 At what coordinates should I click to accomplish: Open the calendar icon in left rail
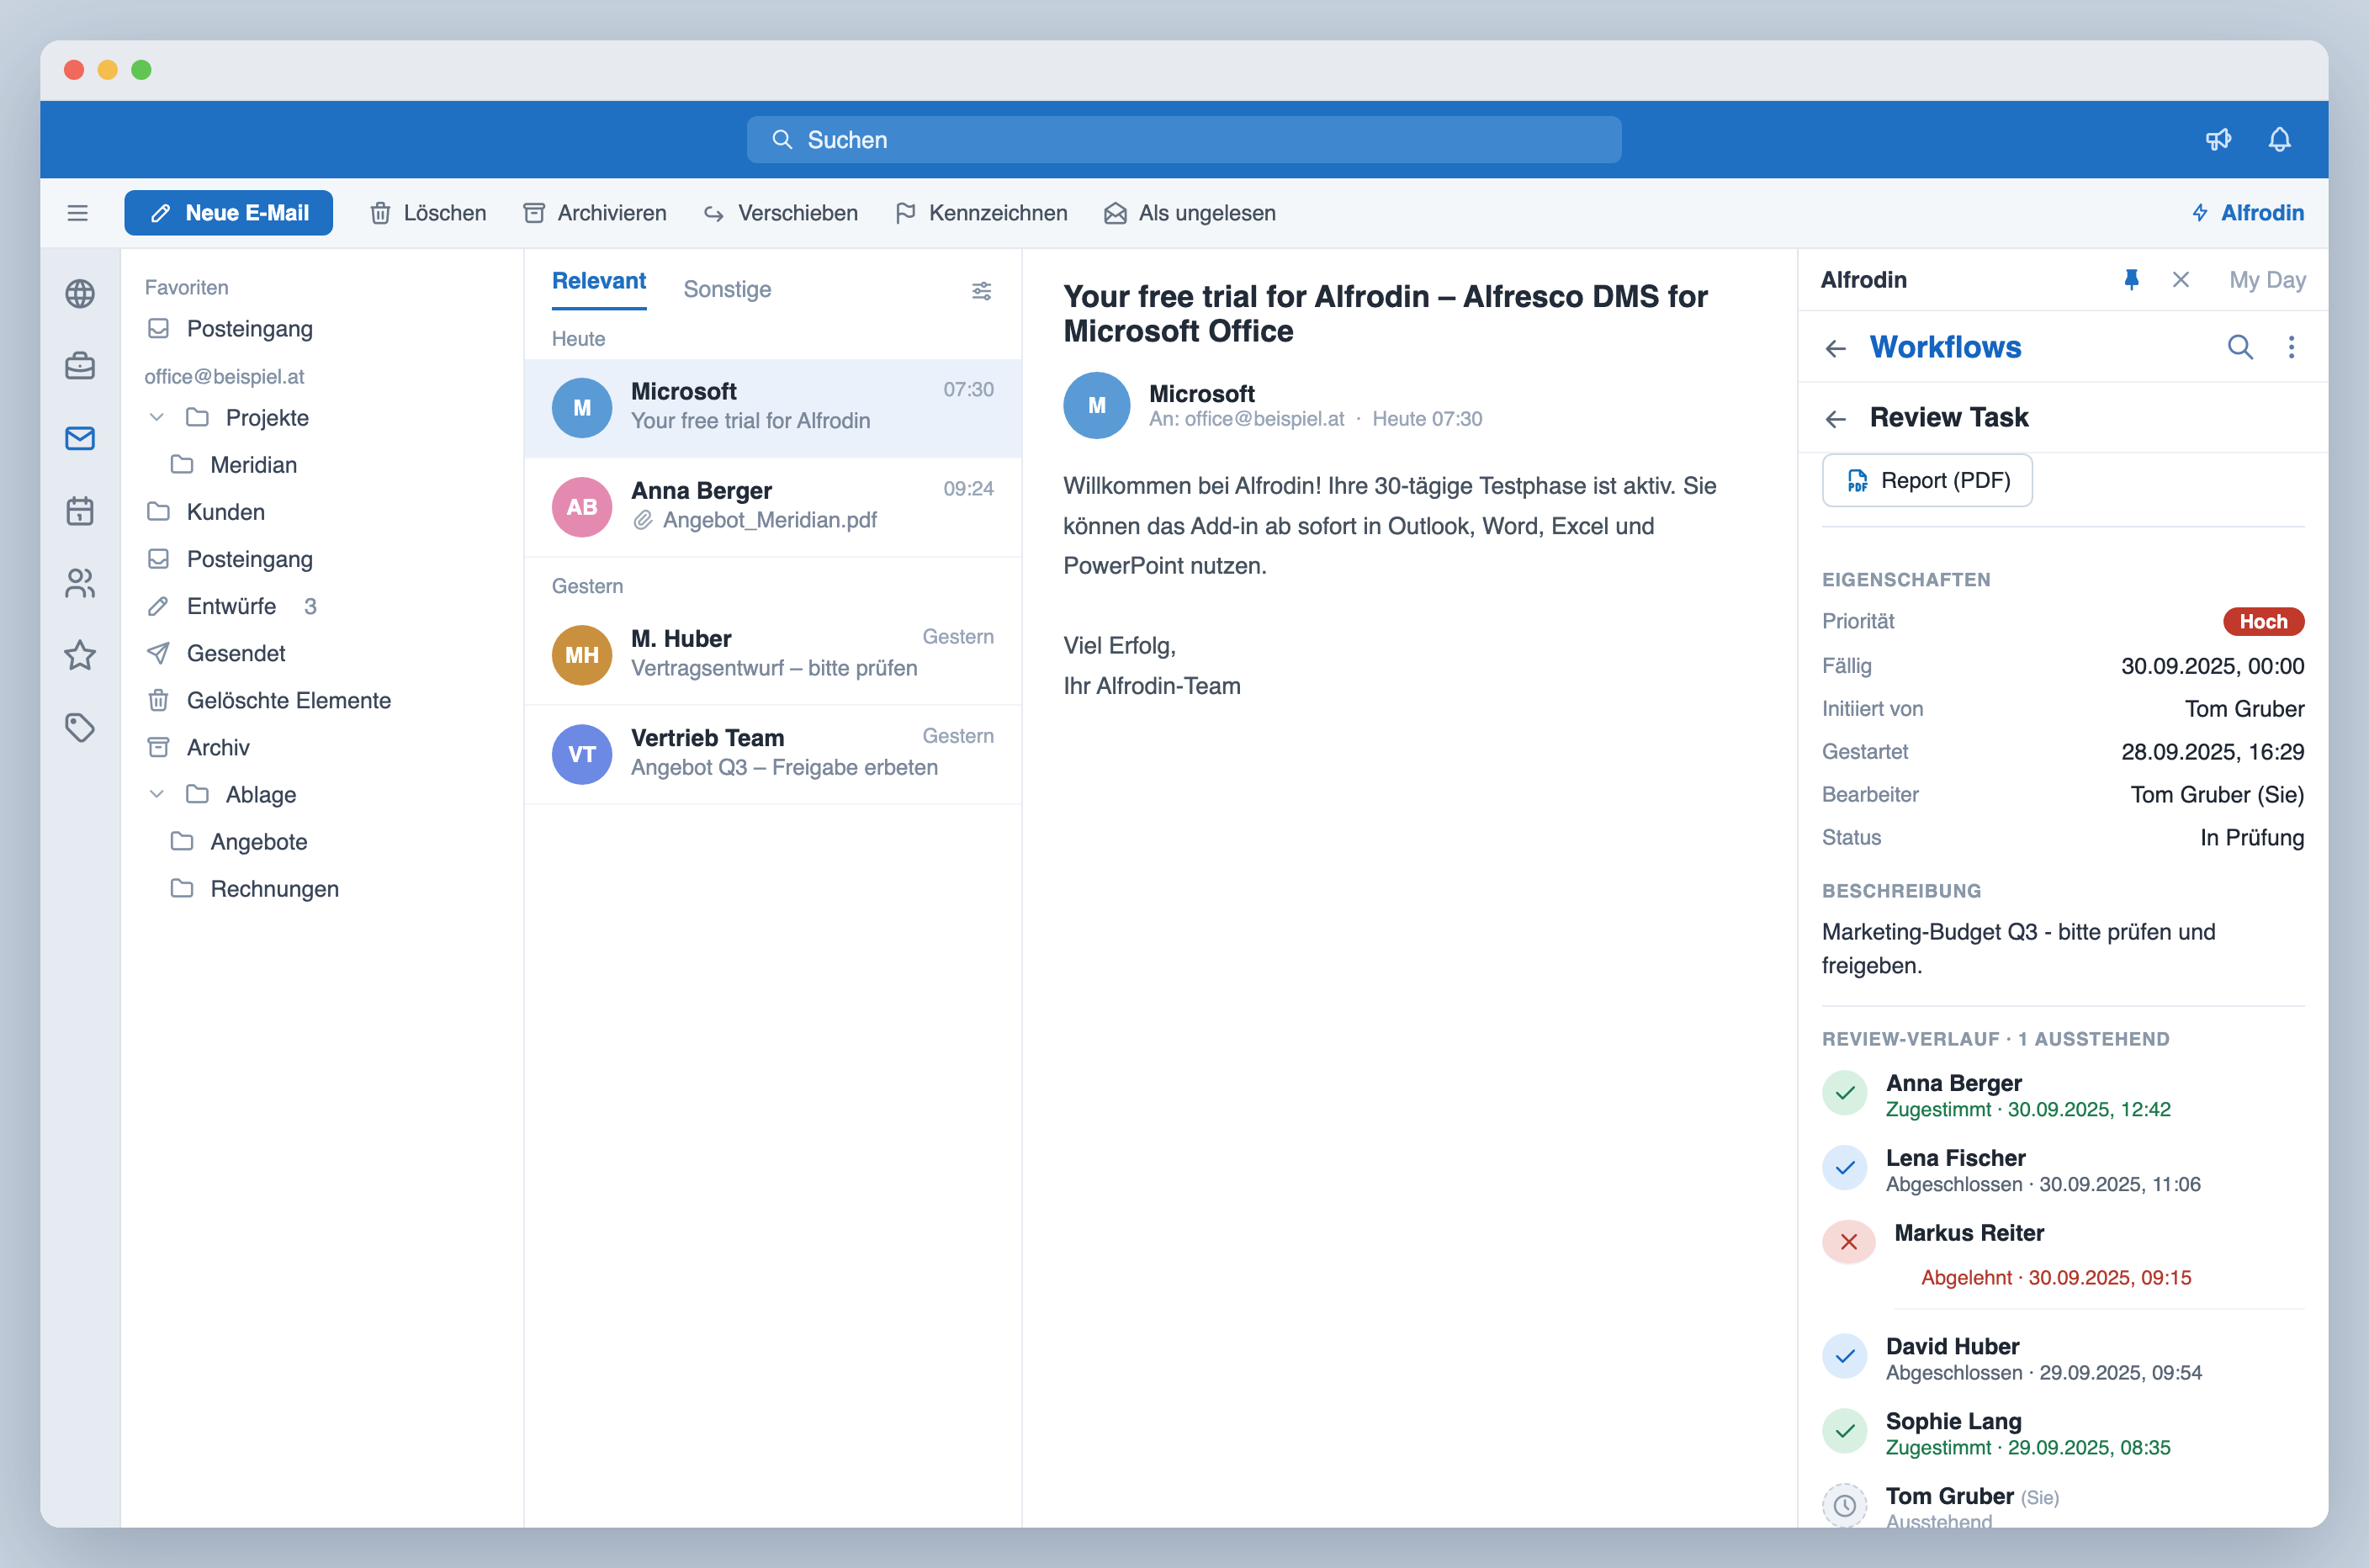[x=80, y=511]
